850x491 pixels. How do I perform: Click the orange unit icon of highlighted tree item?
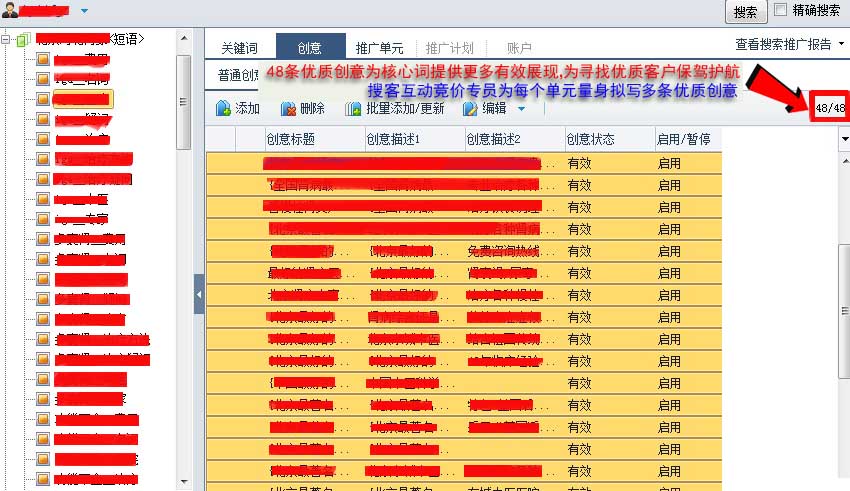point(43,99)
